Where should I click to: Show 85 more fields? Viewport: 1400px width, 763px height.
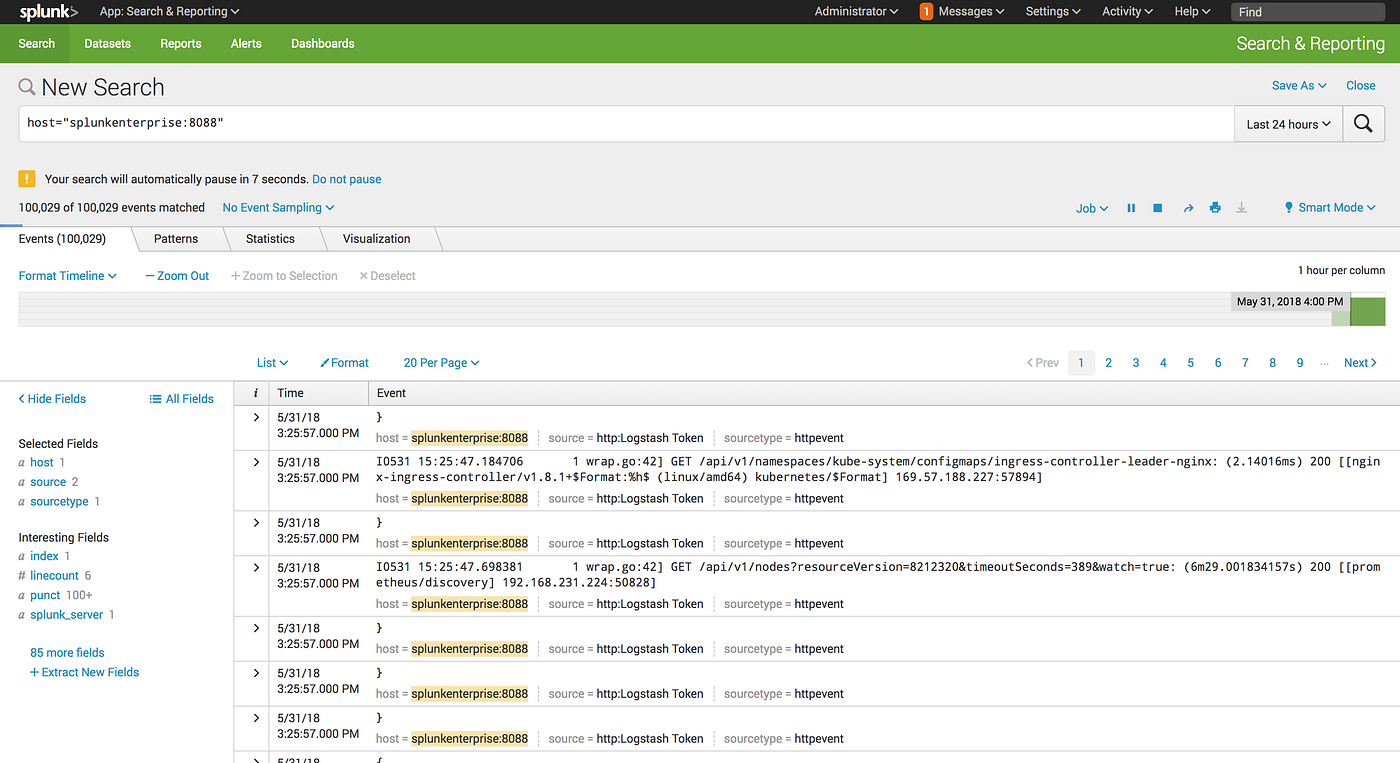coord(66,652)
